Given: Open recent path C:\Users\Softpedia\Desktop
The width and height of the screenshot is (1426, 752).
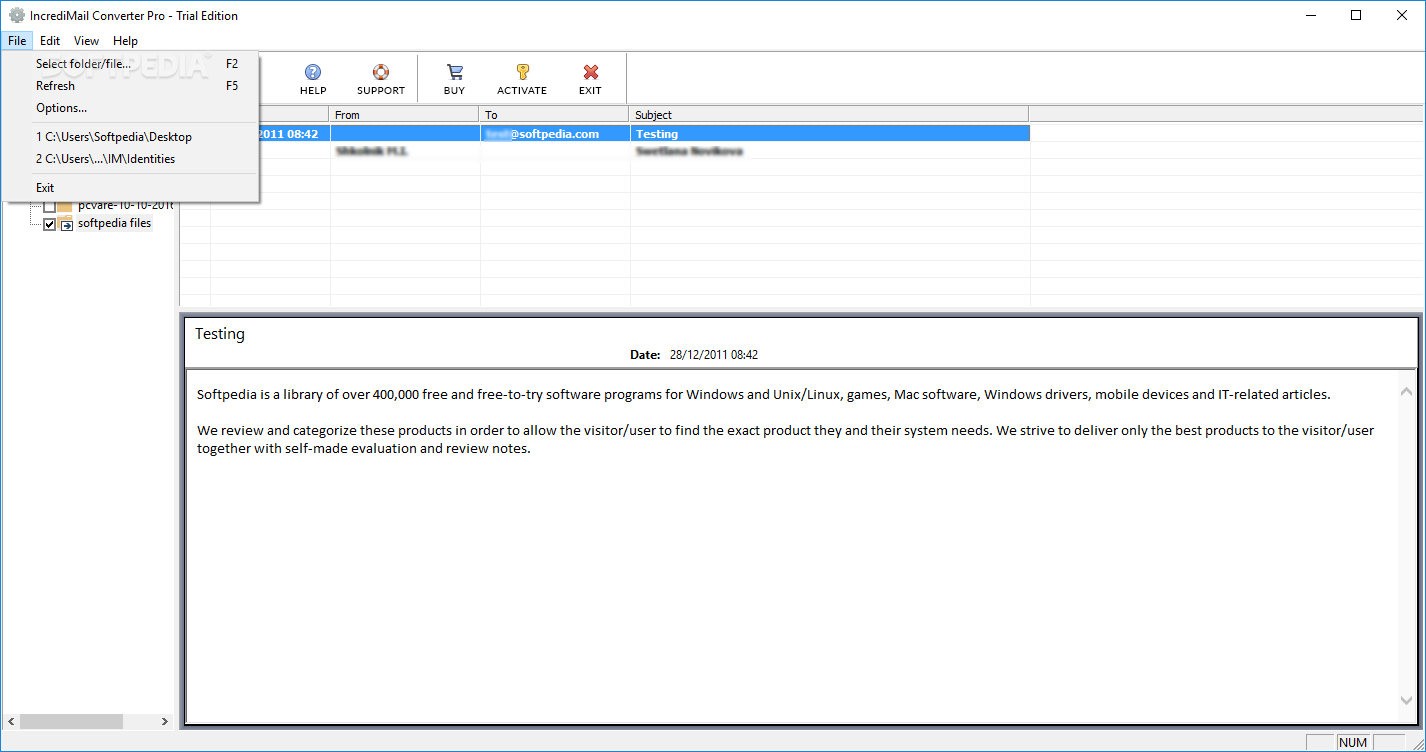Looking at the screenshot, I should tap(131, 137).
